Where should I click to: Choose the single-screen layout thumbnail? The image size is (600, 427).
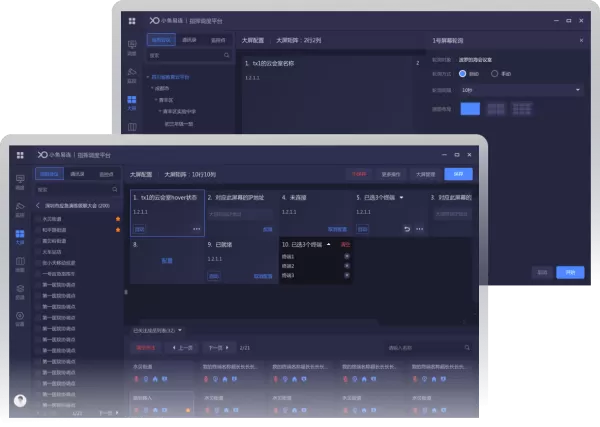click(470, 109)
